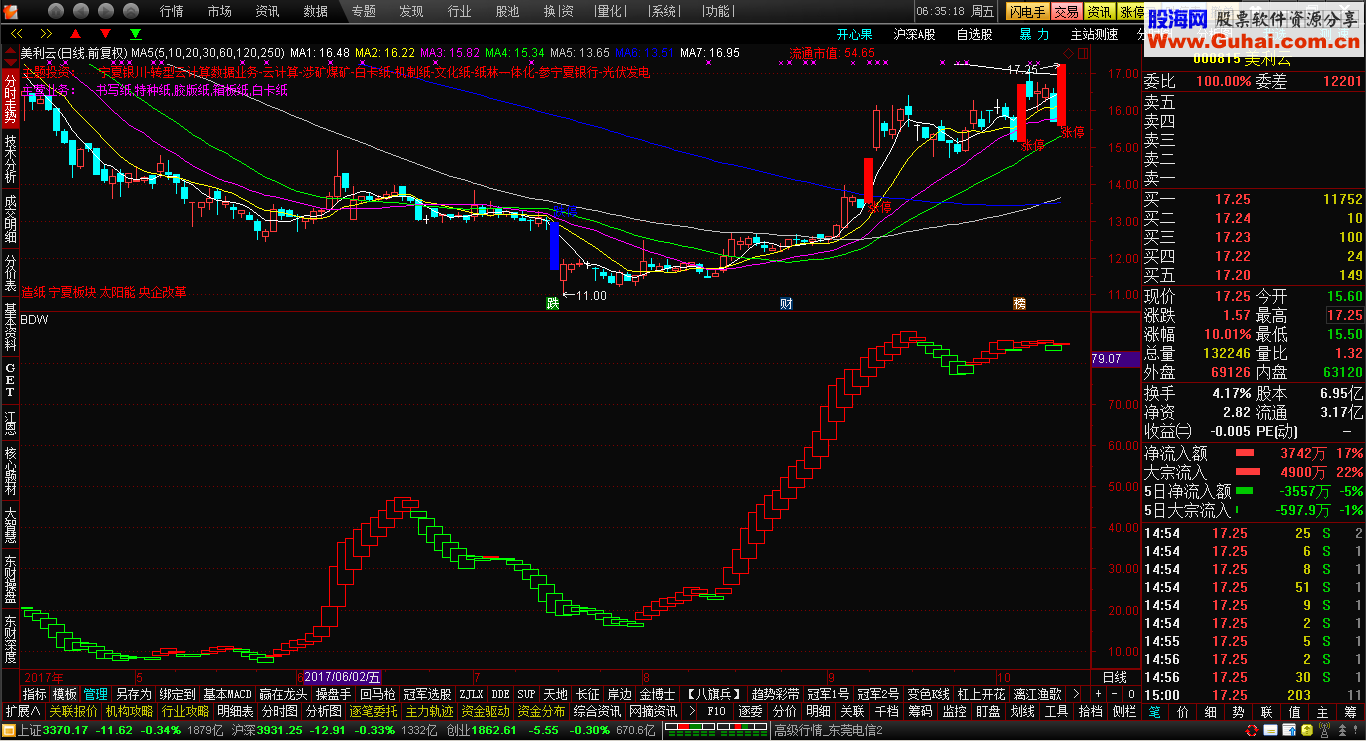Screen dimensions: 1366x741
Task: Click the plus zoom-in button
Action: [x=1097, y=694]
